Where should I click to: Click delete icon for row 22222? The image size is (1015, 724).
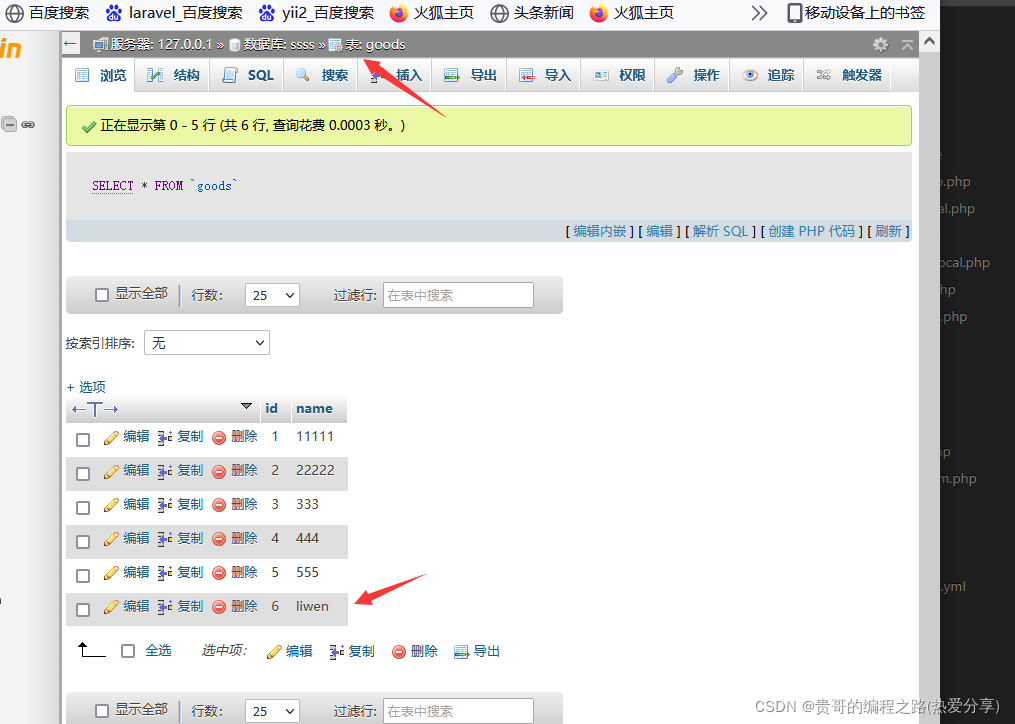219,471
